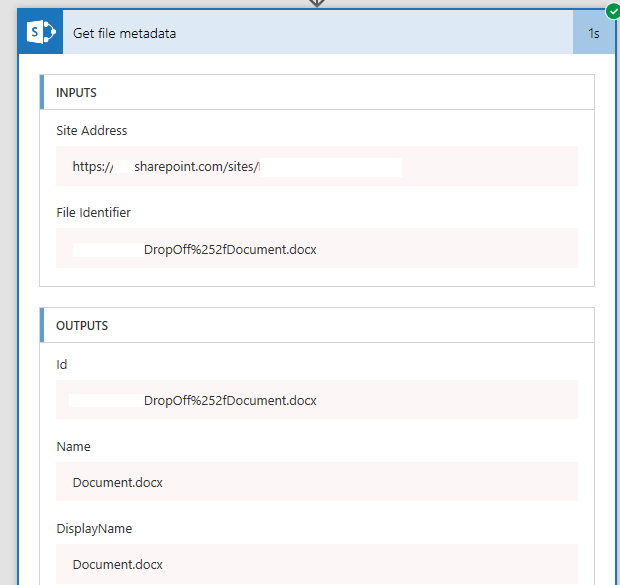Select the DisplayName value Document.docx
620x585 pixels.
[x=317, y=564]
